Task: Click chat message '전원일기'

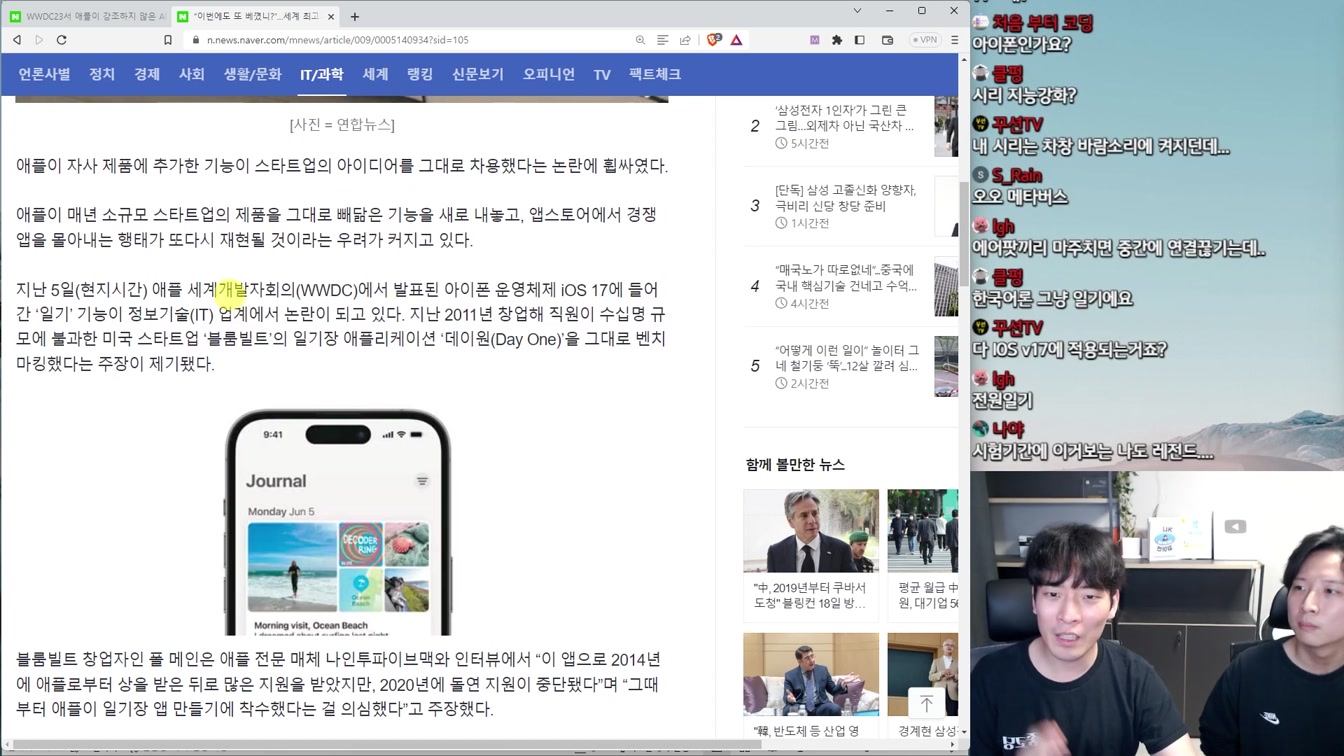Action: [x=1002, y=401]
